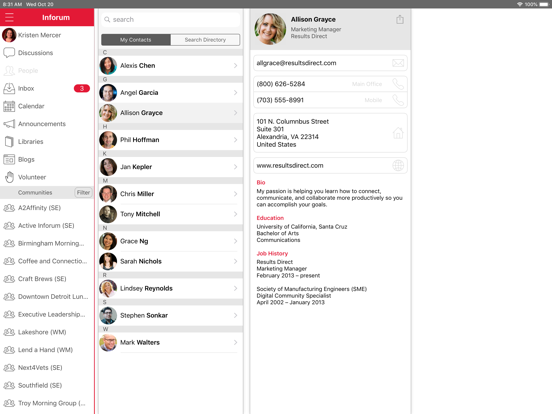Click the People icon in sidebar
The width and height of the screenshot is (552, 414).
tap(9, 70)
